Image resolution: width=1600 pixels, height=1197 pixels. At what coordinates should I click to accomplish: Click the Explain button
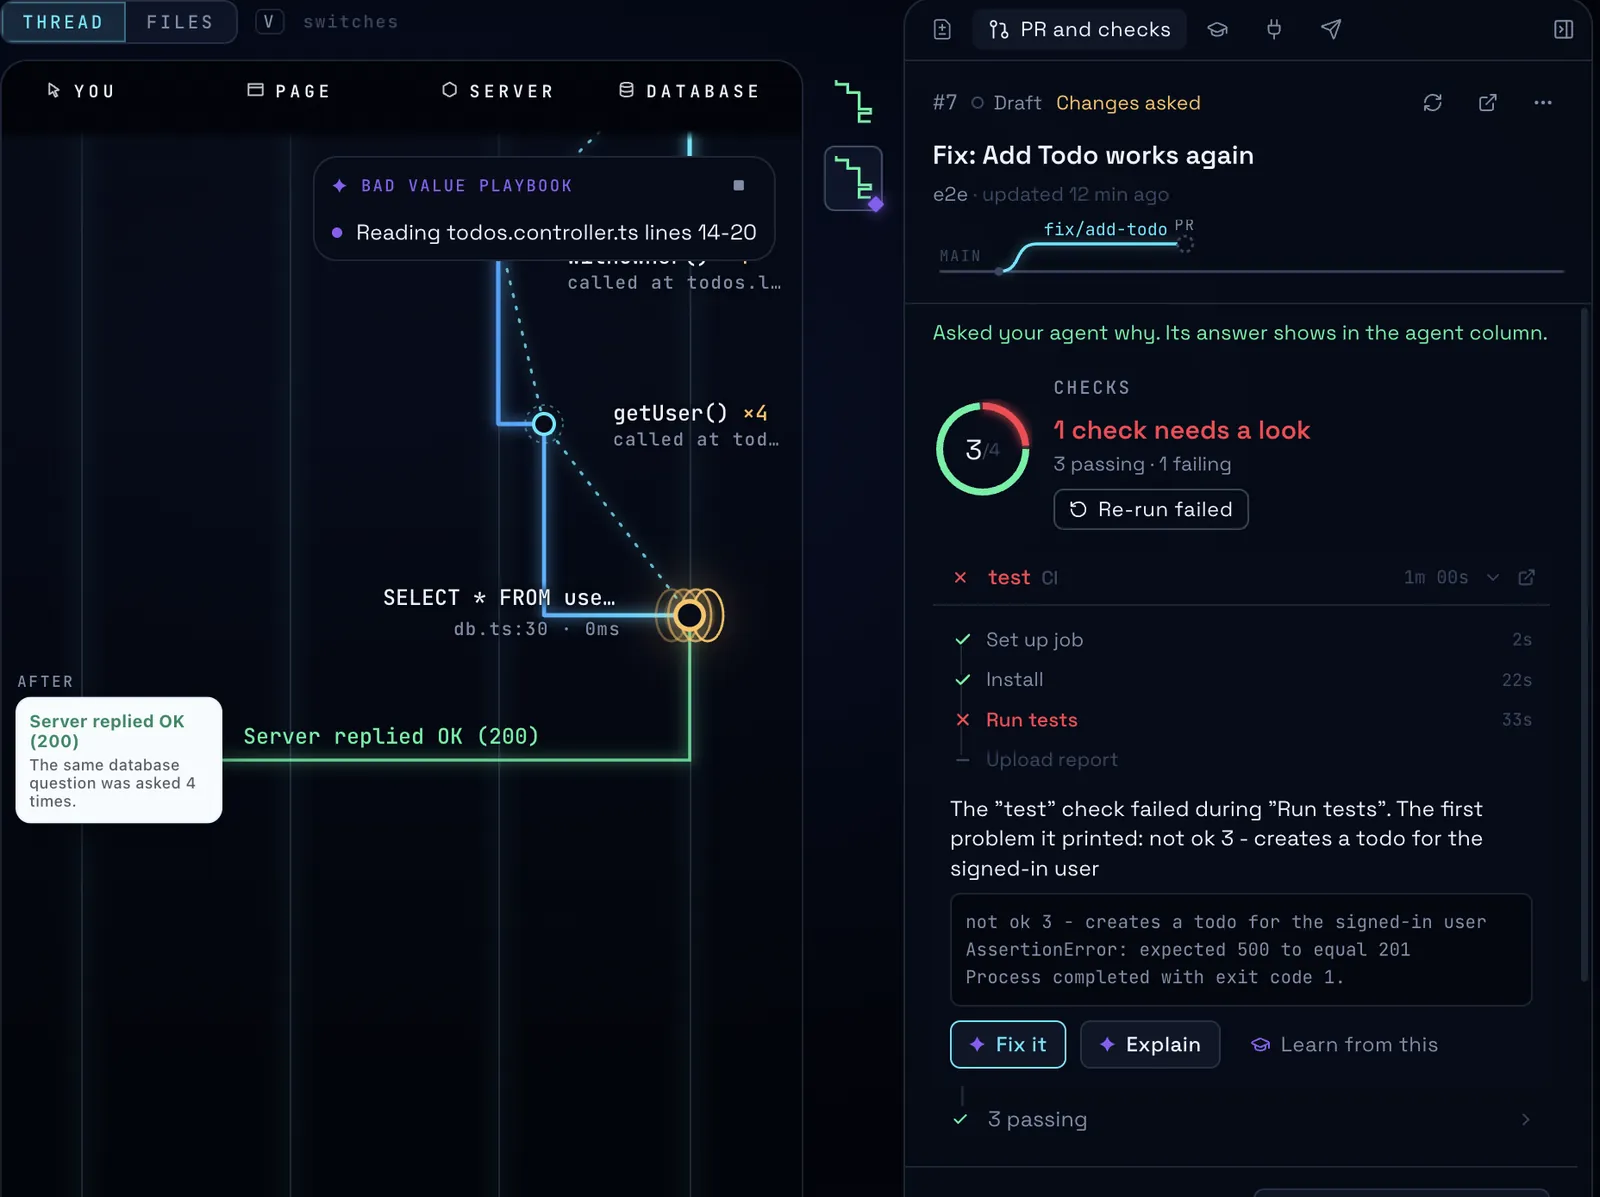pyautogui.click(x=1150, y=1044)
